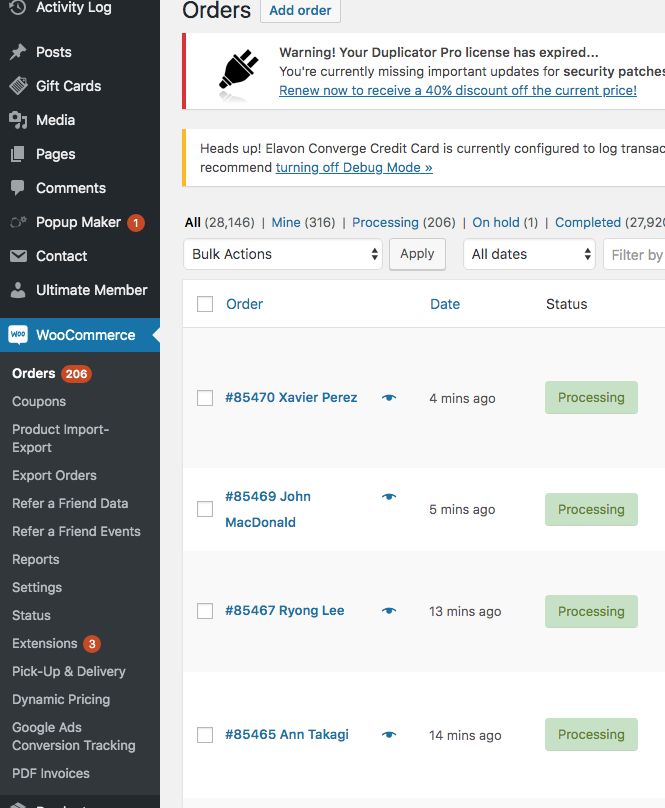Select checkbox for Ann Takagi order
The height and width of the screenshot is (808, 665).
[x=205, y=735]
